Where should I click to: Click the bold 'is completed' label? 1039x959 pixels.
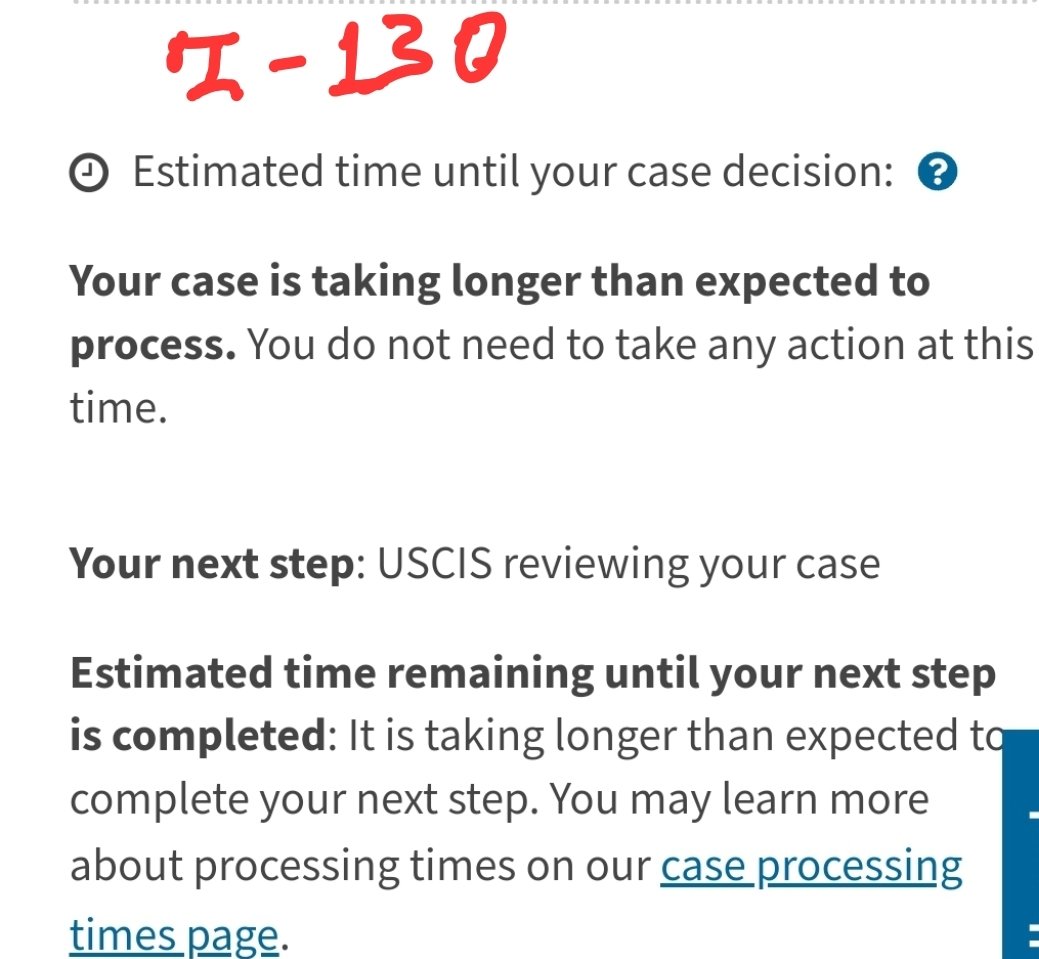pos(198,736)
